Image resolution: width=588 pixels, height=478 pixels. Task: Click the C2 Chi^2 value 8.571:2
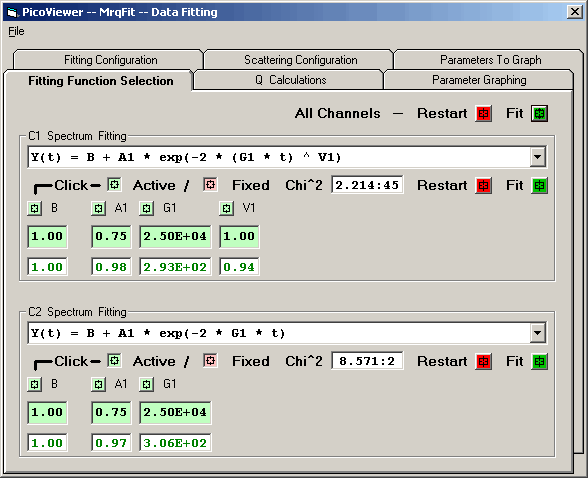click(367, 361)
